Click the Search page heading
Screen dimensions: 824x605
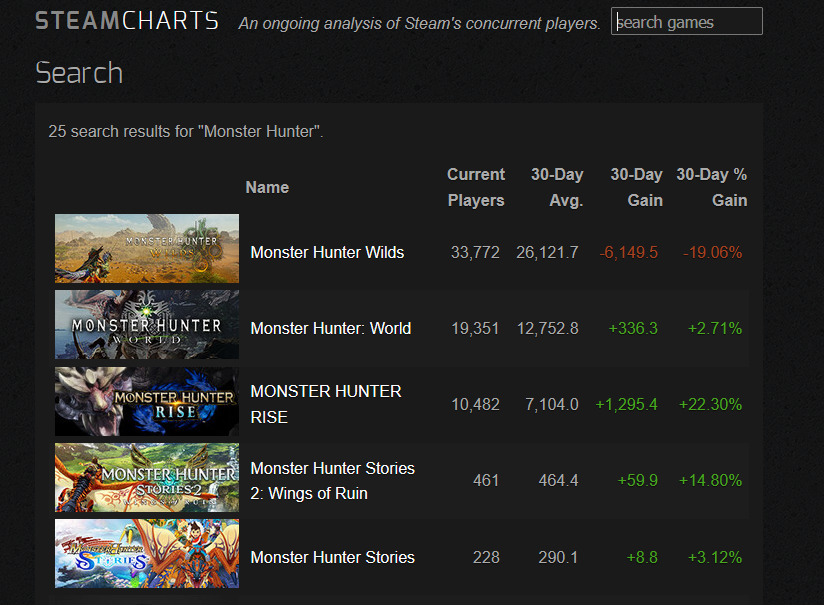pos(79,73)
